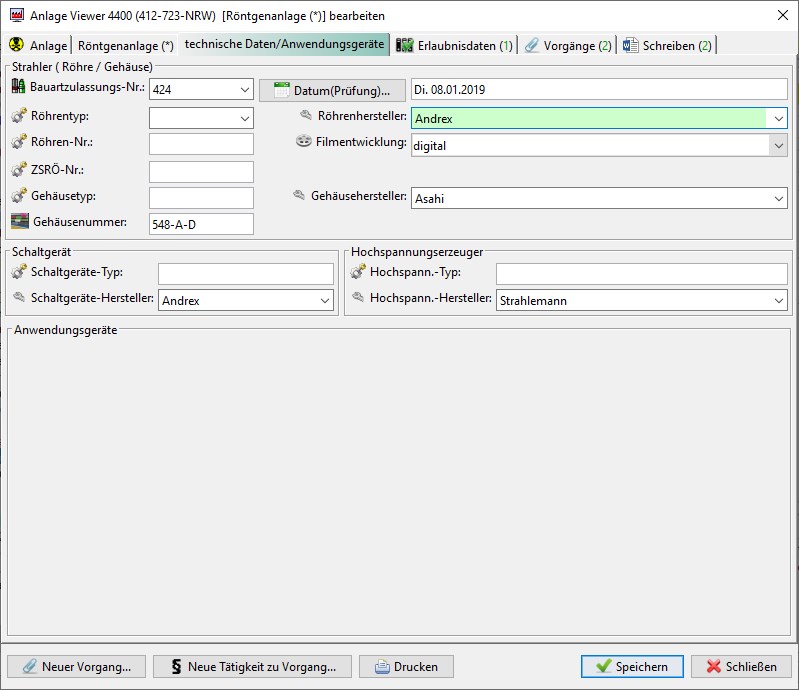The width and height of the screenshot is (799, 690).
Task: Click the Schaltgeräte-Typ text field
Action: (x=245, y=274)
